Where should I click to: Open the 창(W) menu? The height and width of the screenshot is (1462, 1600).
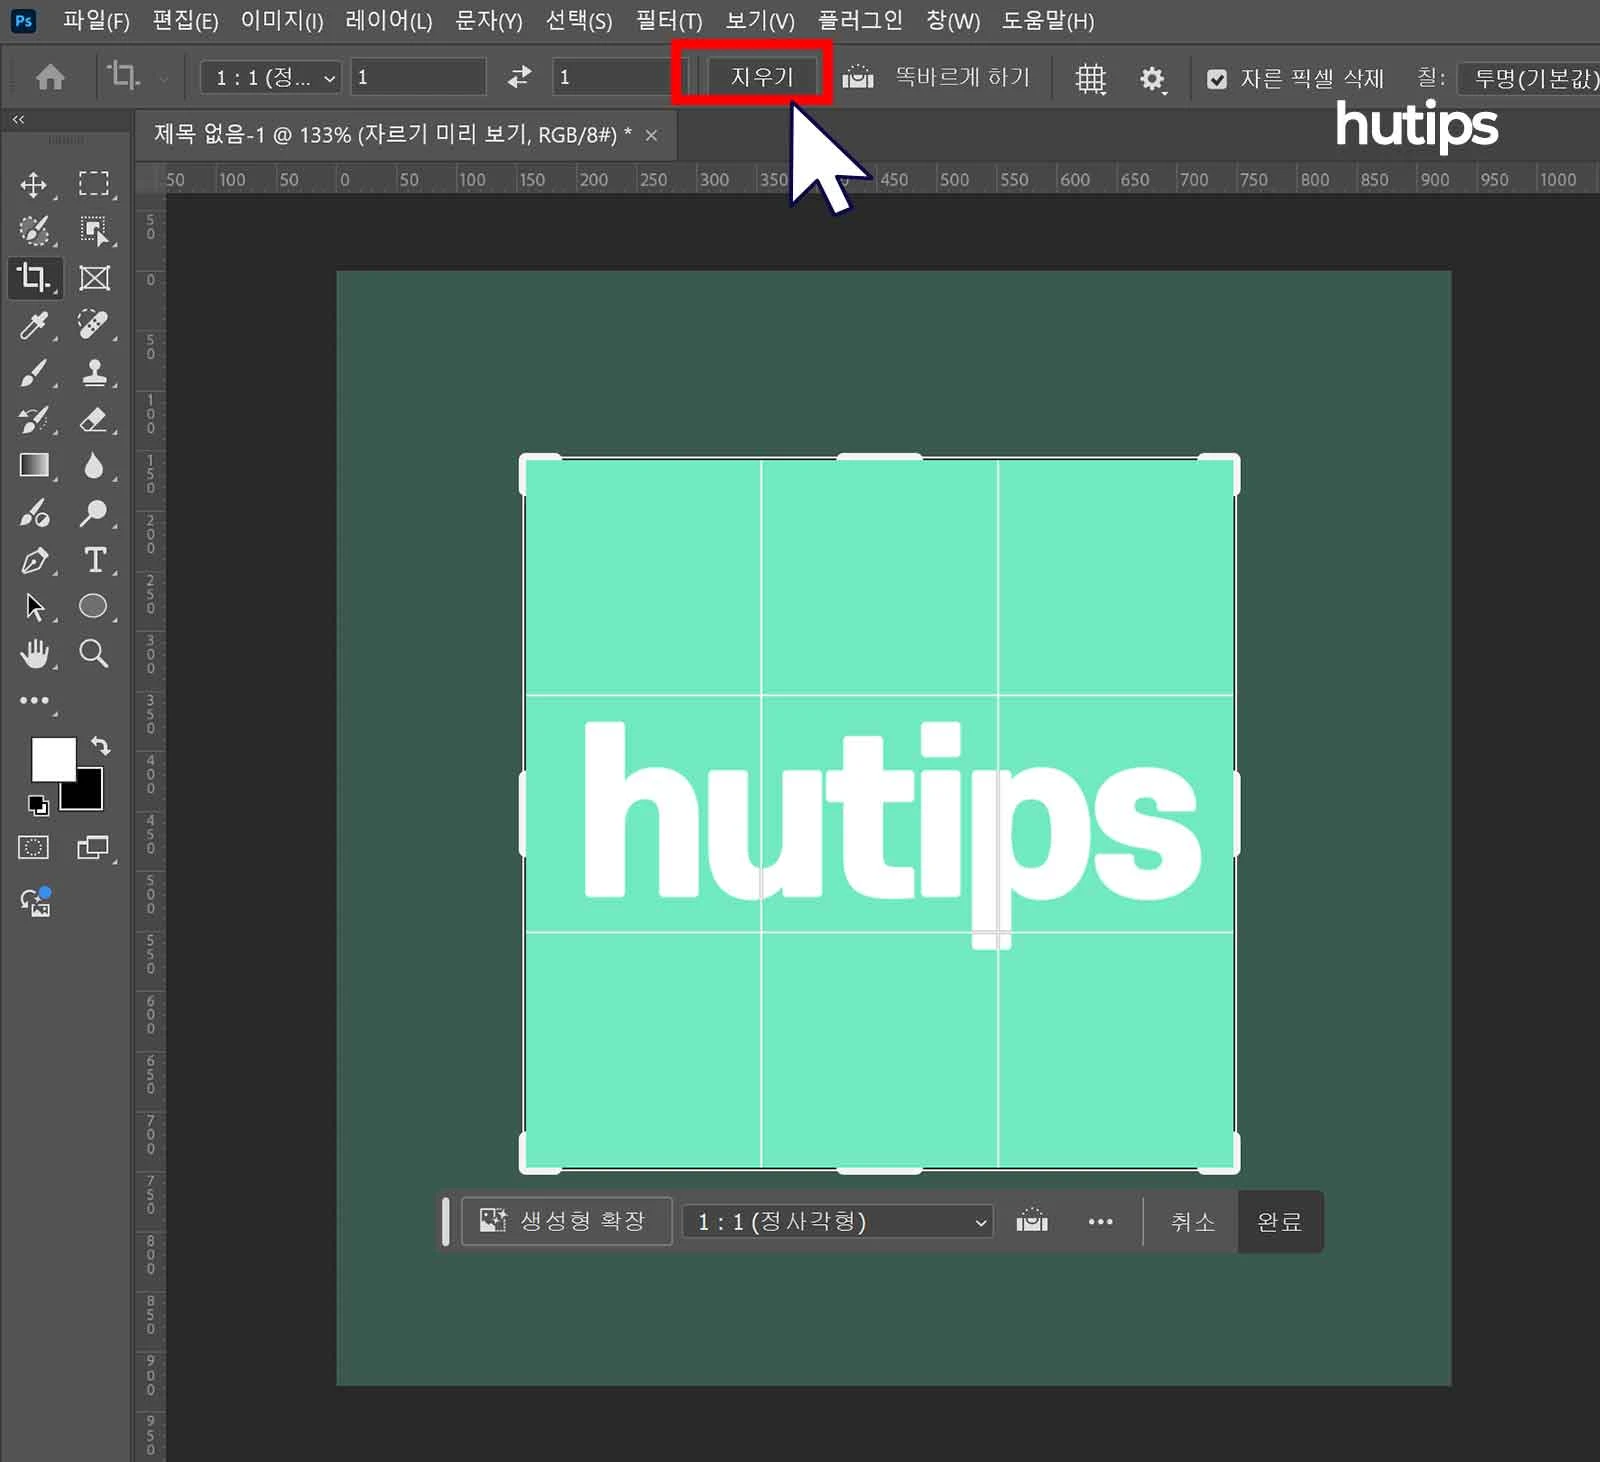(953, 21)
